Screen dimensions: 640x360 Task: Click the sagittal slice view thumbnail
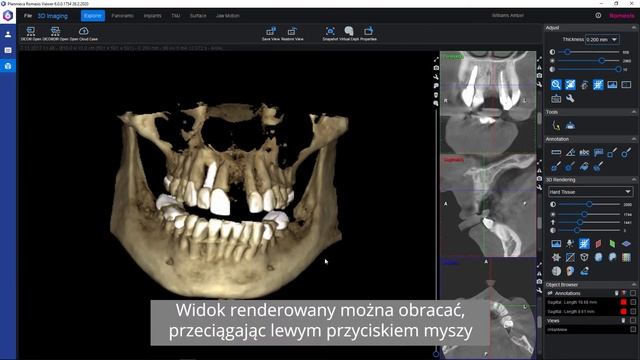point(488,206)
